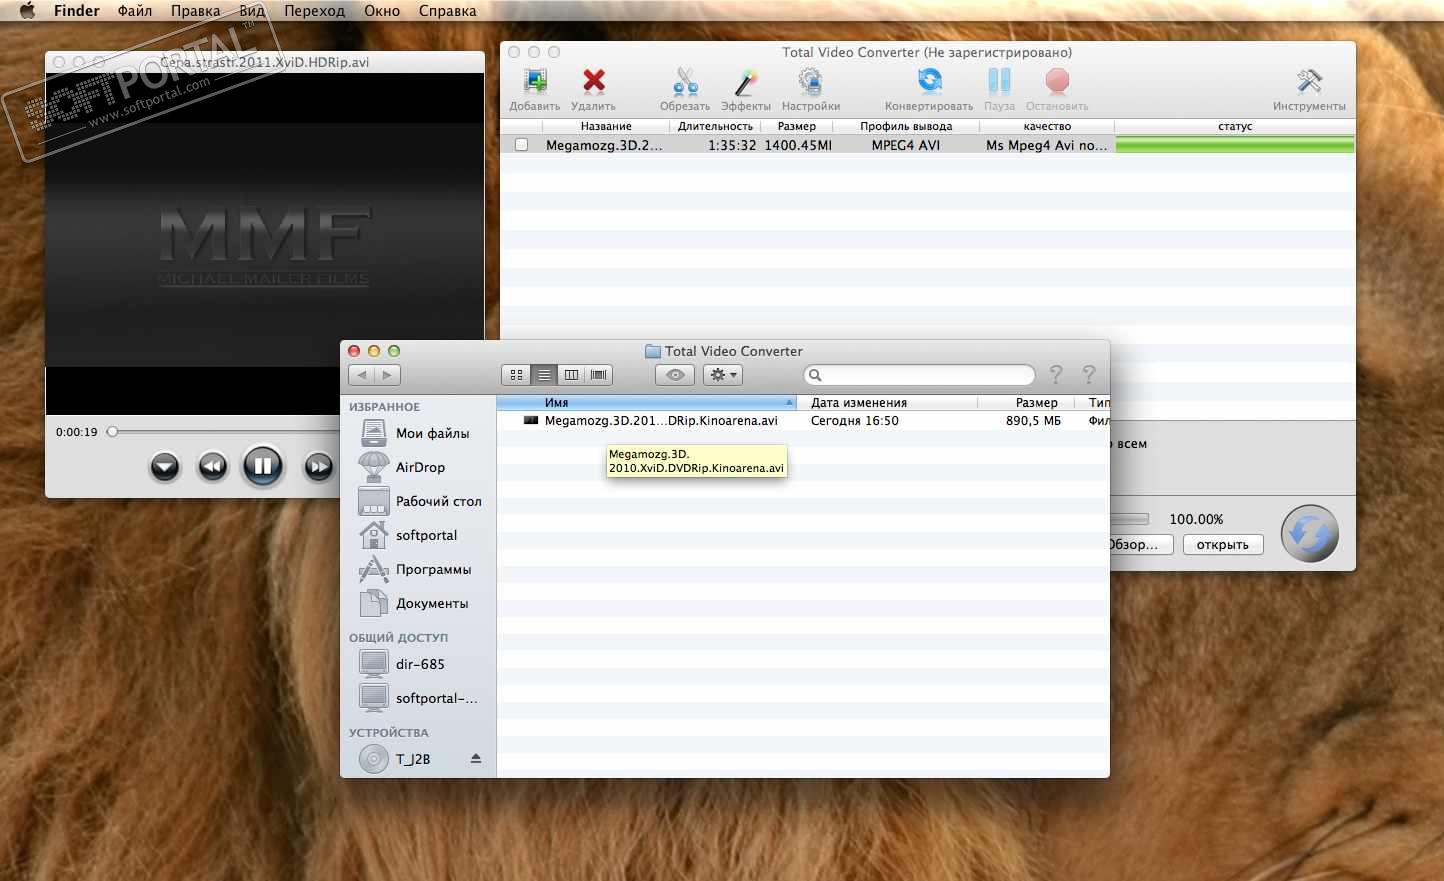Click the Finder search field

(920, 375)
